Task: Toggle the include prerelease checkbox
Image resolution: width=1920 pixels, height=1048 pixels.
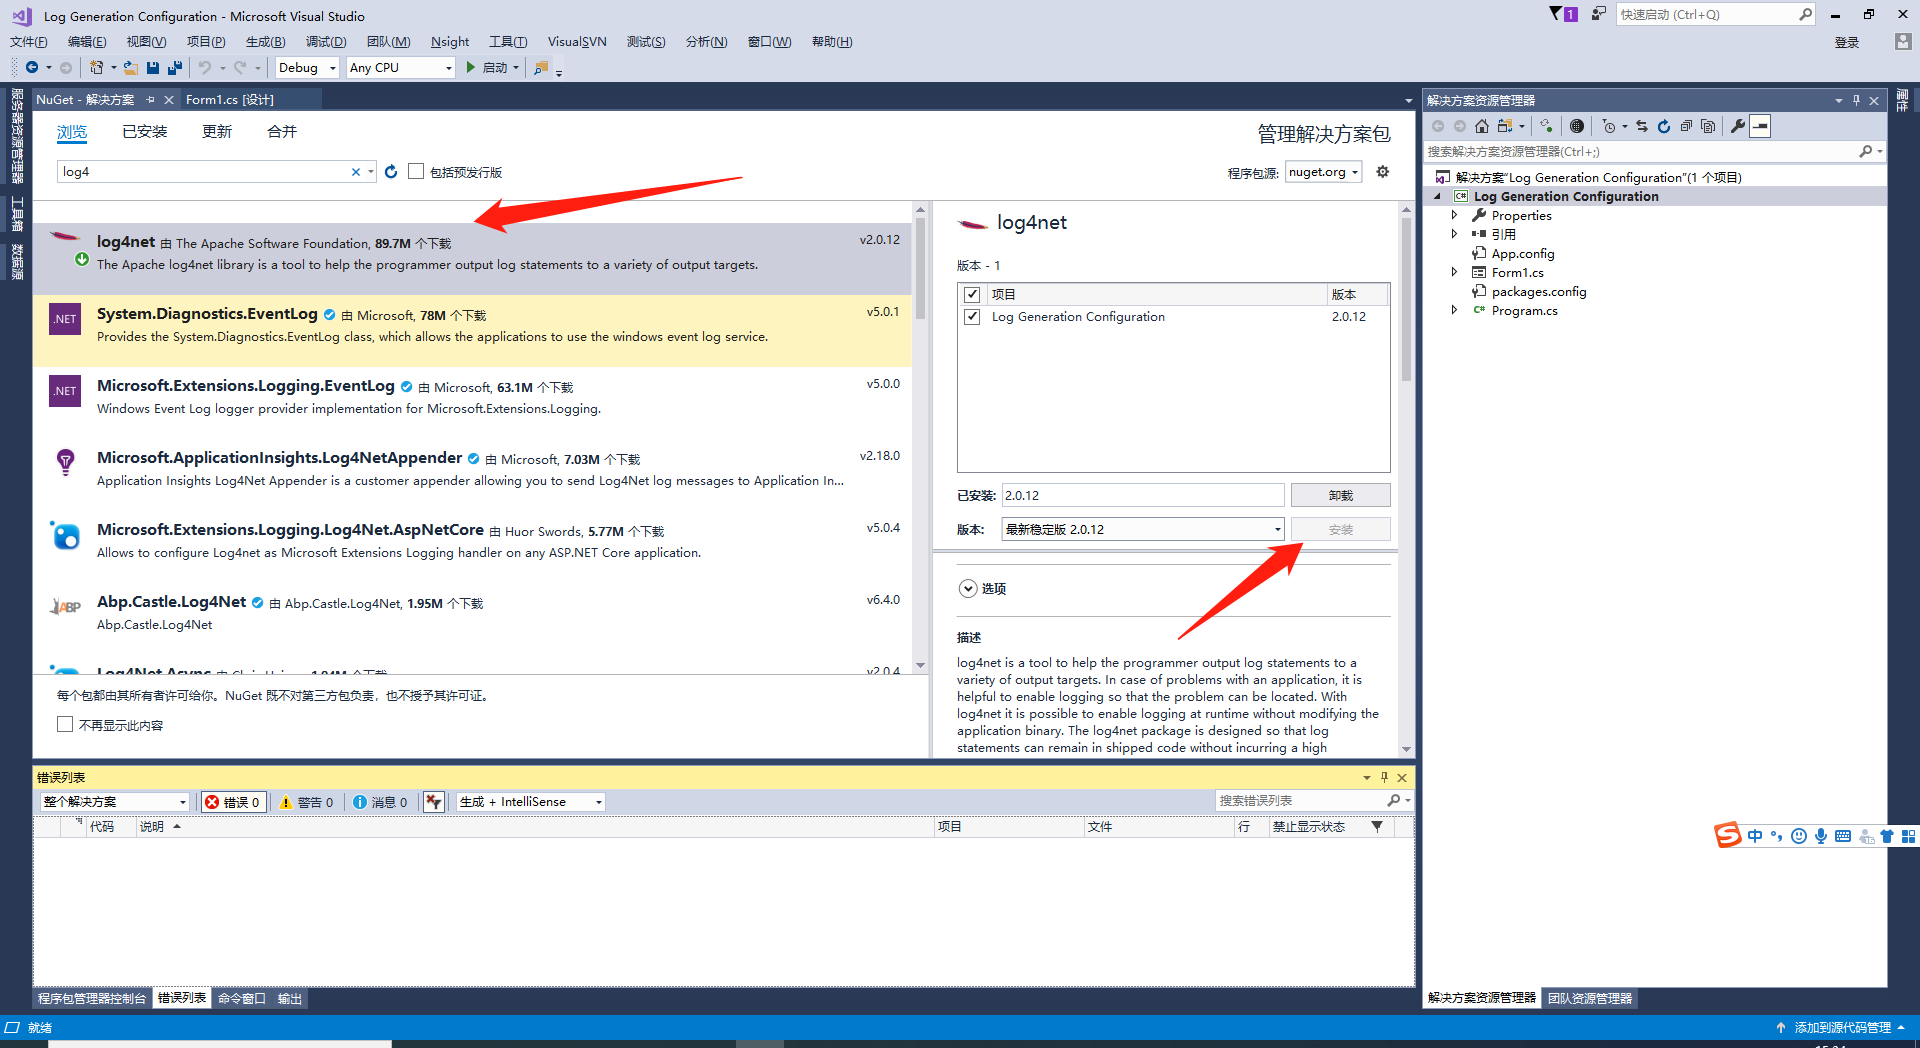Action: click(416, 171)
